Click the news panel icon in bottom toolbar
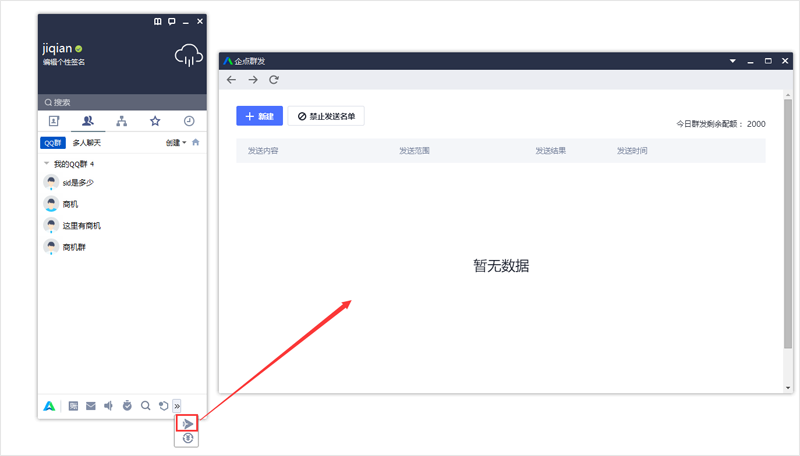Viewport: 800px width, 456px height. (x=73, y=406)
